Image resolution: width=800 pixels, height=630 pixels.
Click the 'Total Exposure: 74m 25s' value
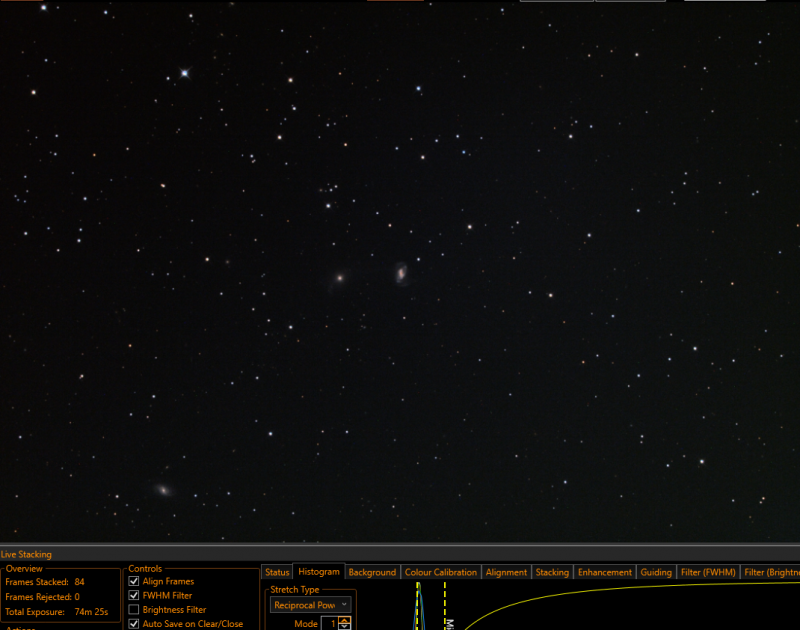[91, 612]
